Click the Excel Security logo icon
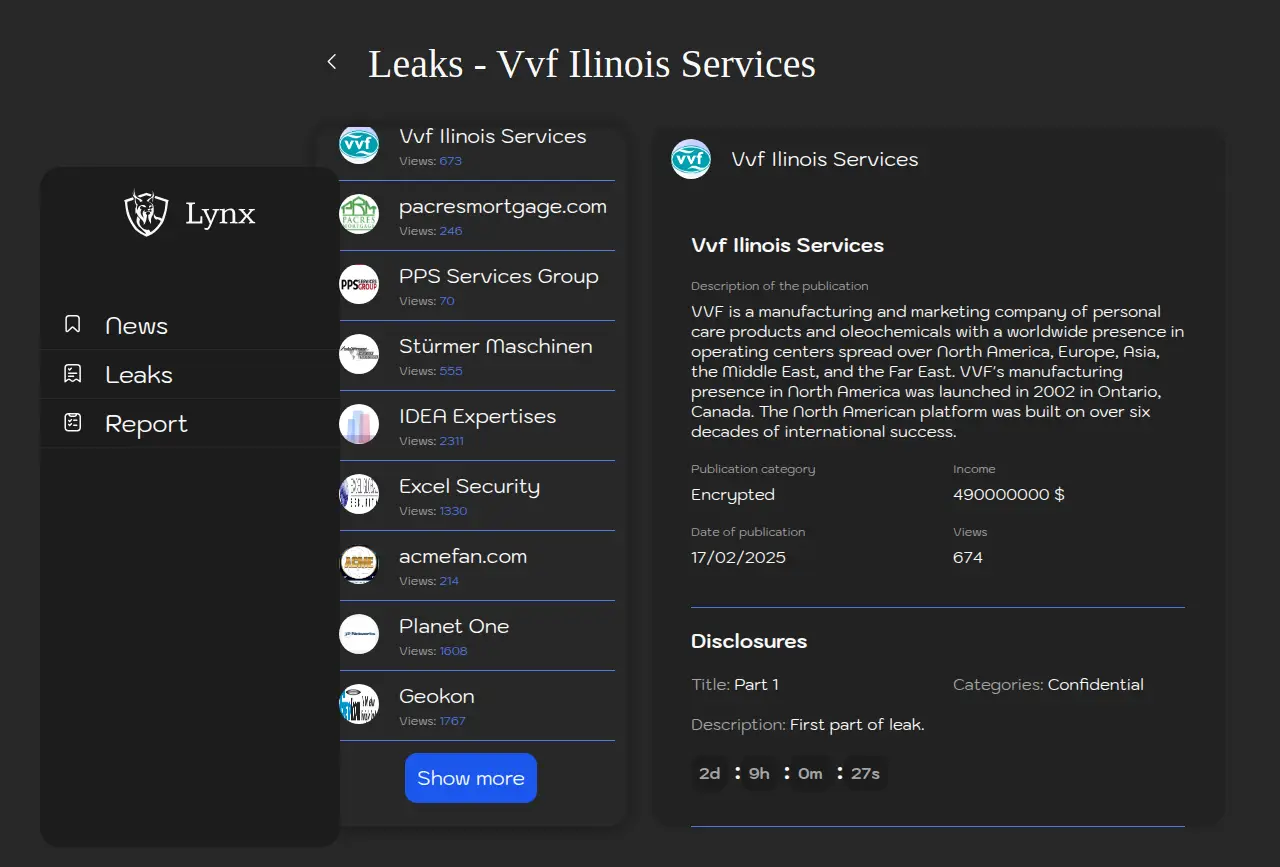The width and height of the screenshot is (1280, 867). pyautogui.click(x=359, y=494)
